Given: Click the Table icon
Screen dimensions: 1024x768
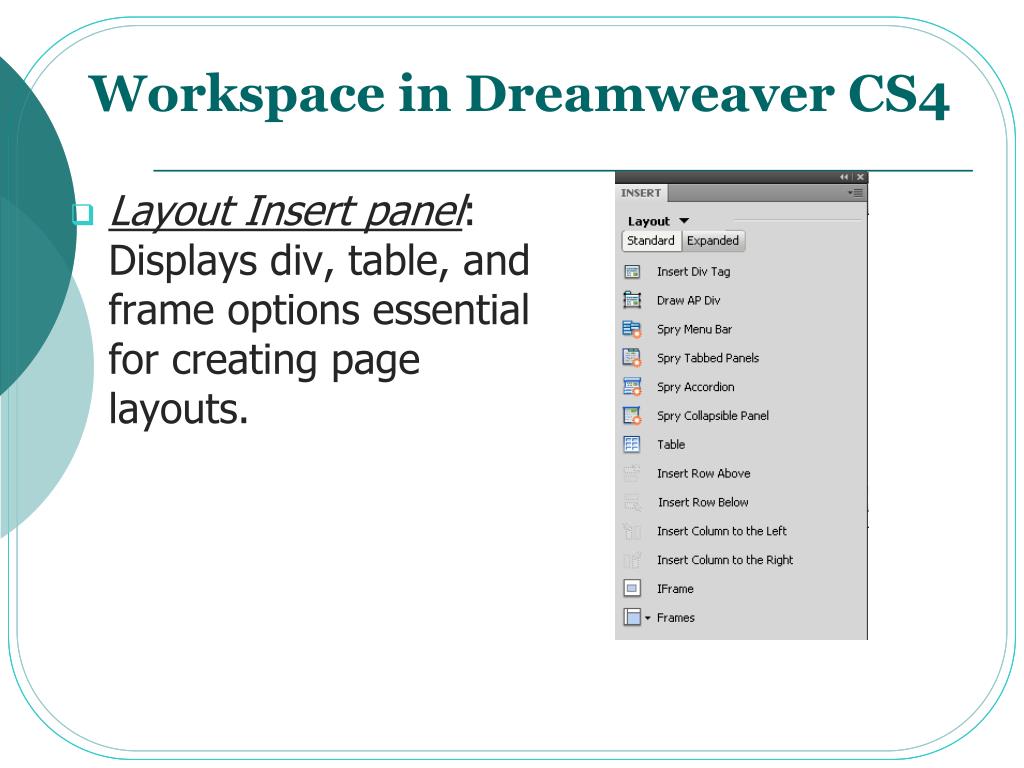Looking at the screenshot, I should 632,445.
